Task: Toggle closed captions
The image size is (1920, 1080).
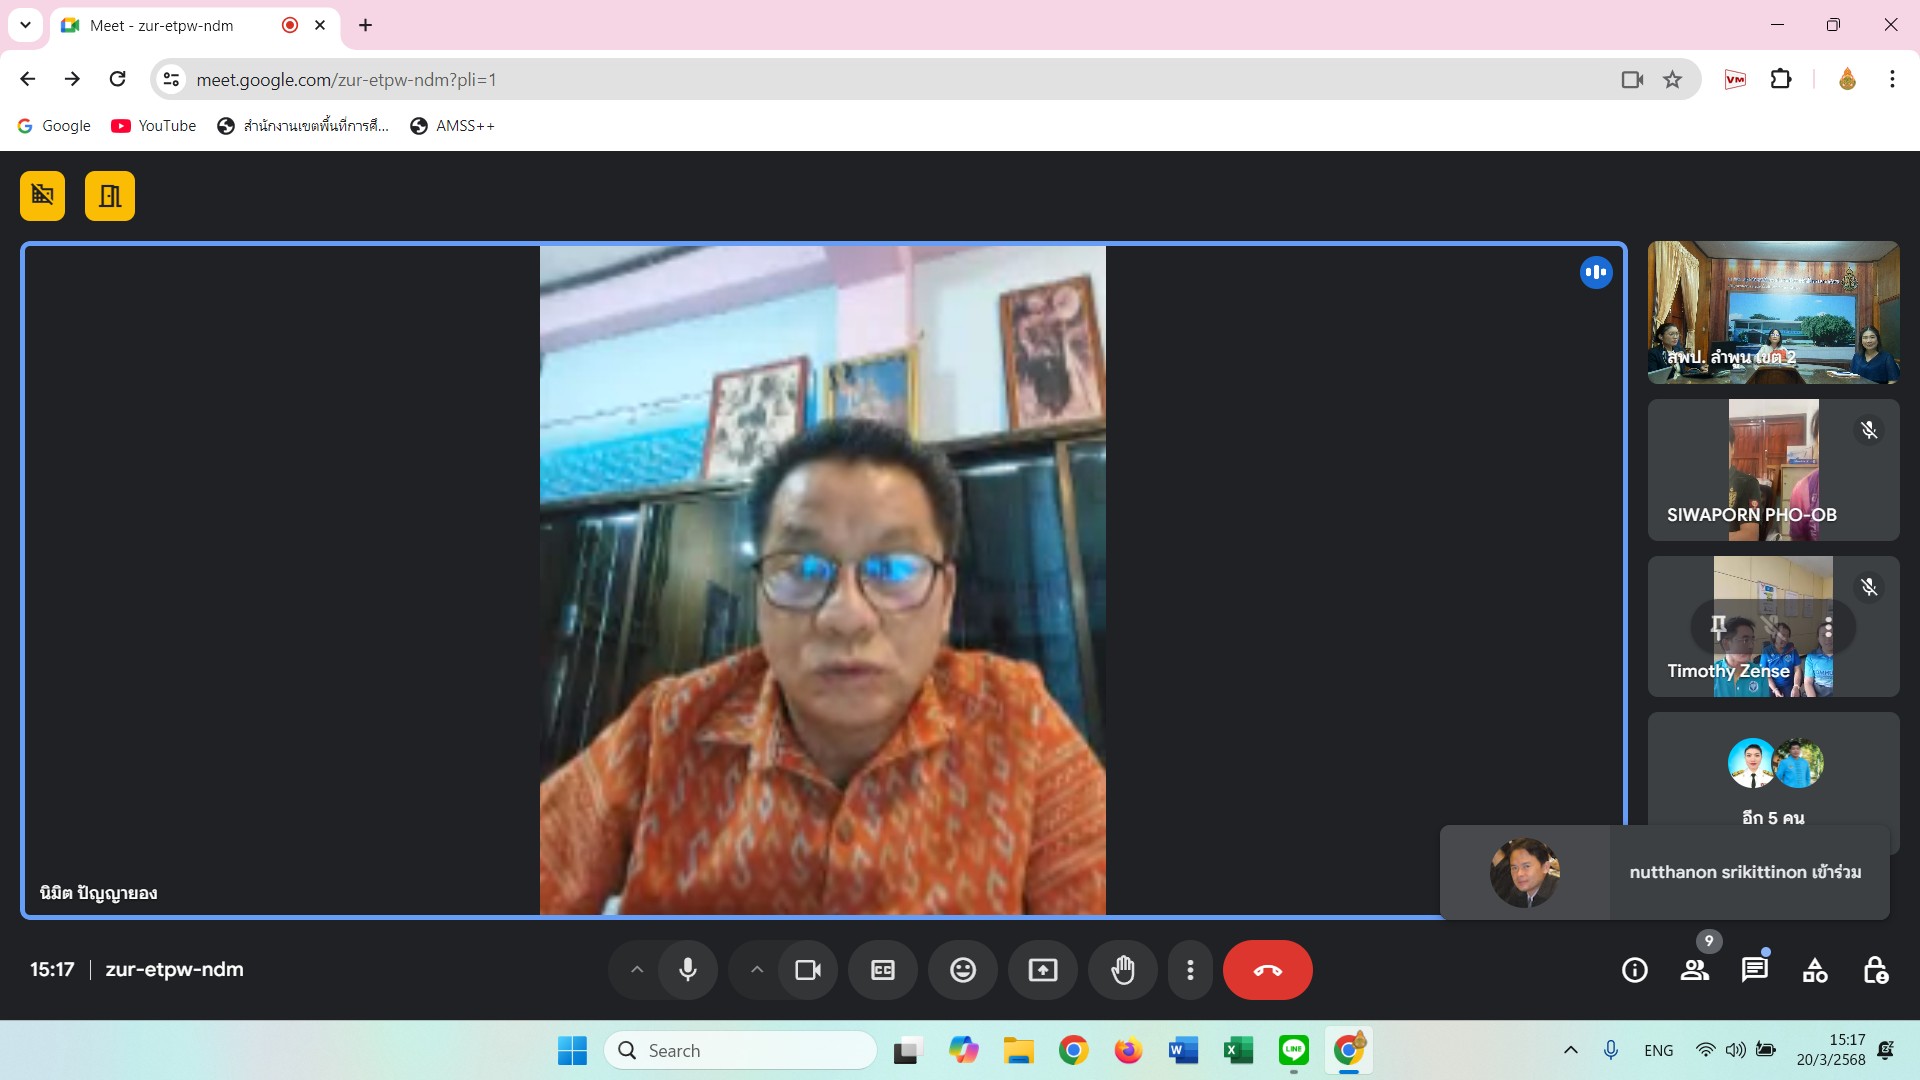Action: (882, 970)
